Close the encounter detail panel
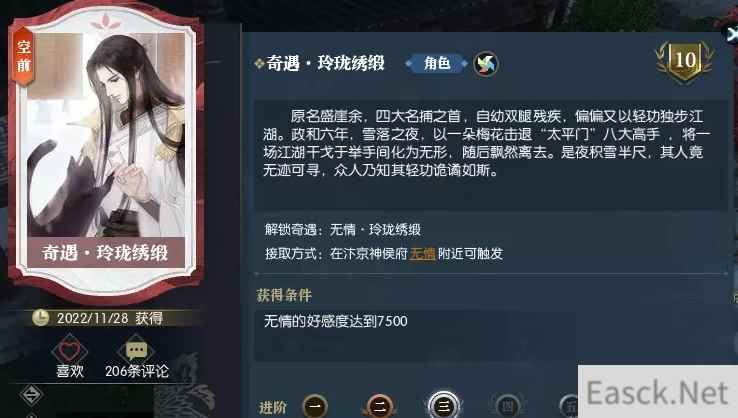The image size is (738, 418). click(732, 34)
